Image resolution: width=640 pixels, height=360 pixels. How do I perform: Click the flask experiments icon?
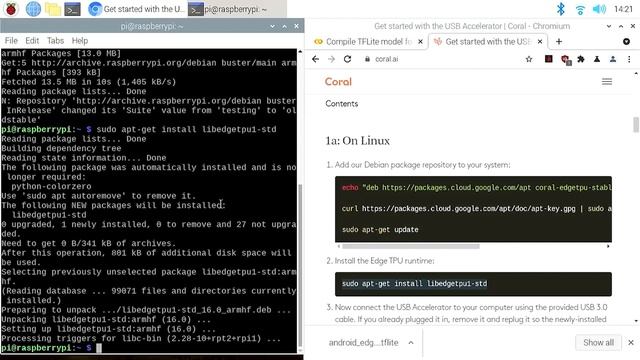(597, 59)
